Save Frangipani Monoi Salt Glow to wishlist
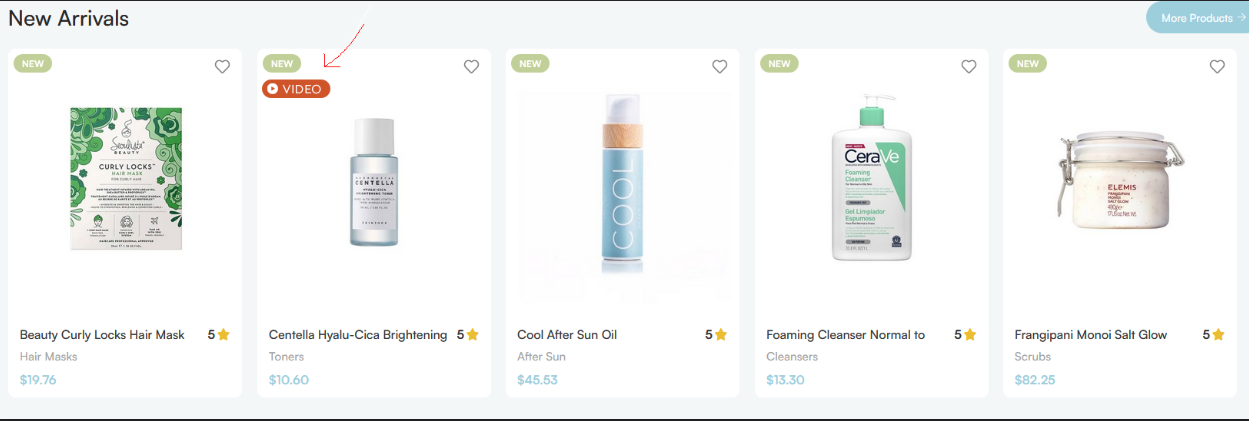 coord(1217,67)
